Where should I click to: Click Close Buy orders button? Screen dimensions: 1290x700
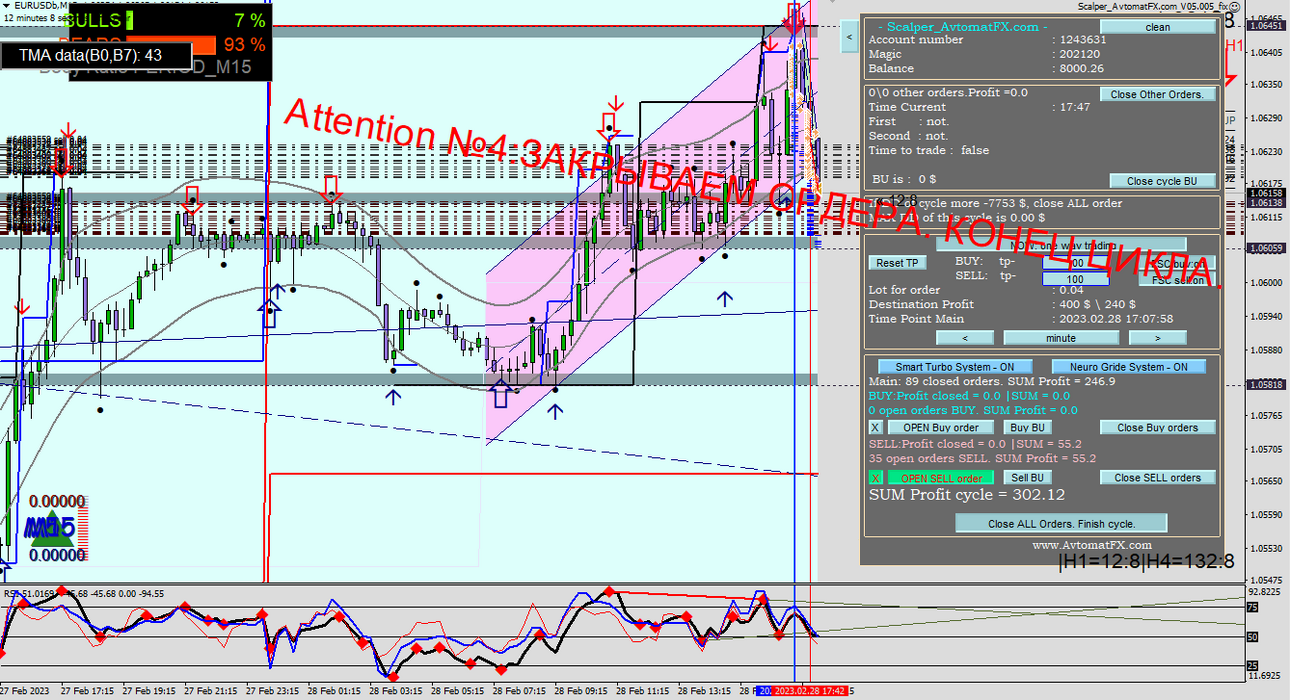1158,427
